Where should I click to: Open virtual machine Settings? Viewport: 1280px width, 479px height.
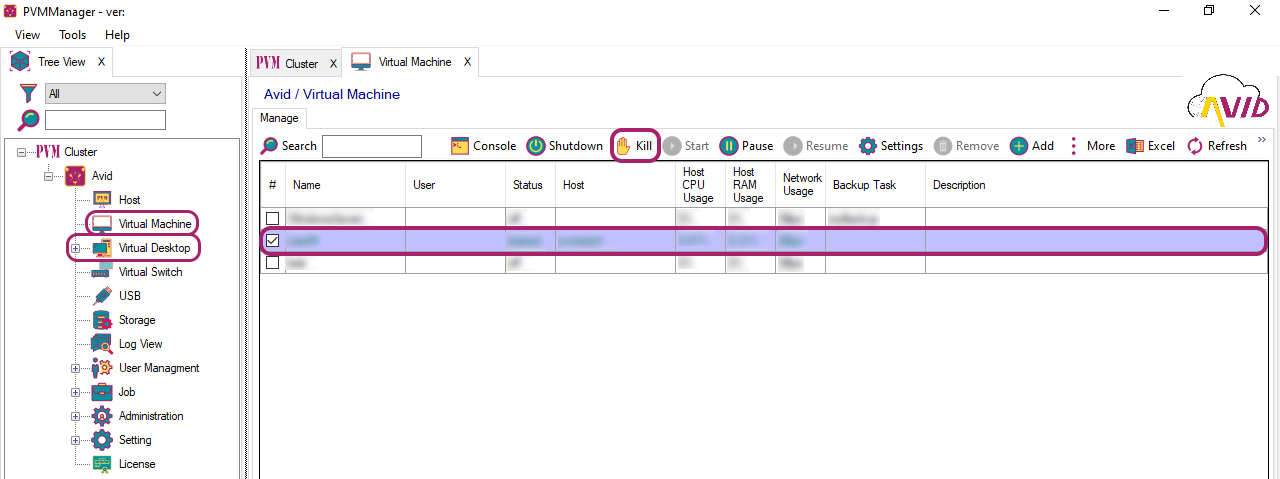[x=891, y=146]
